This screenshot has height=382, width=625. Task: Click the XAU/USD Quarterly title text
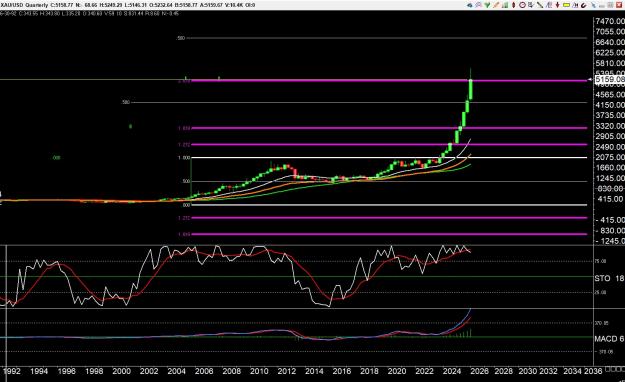(x=24, y=5)
